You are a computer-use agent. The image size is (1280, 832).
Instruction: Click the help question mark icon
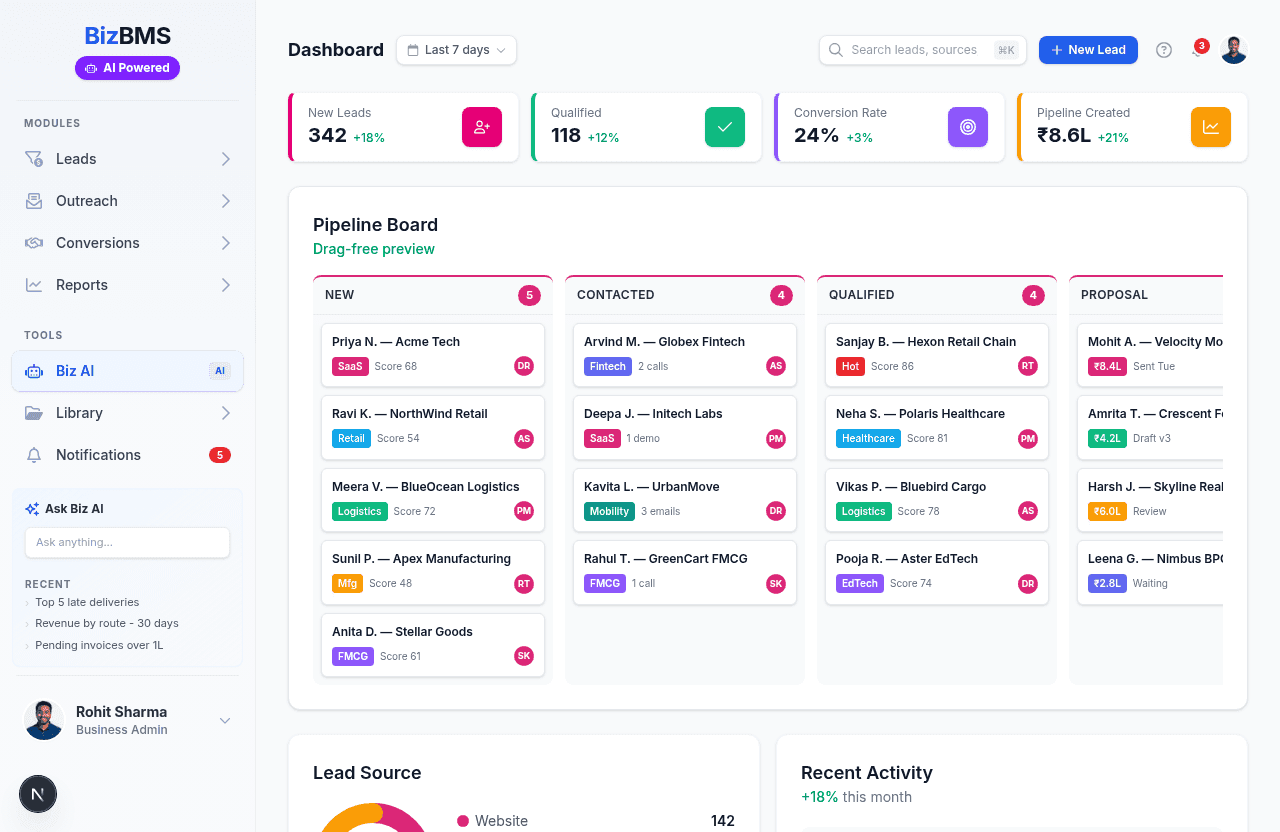coord(1164,50)
